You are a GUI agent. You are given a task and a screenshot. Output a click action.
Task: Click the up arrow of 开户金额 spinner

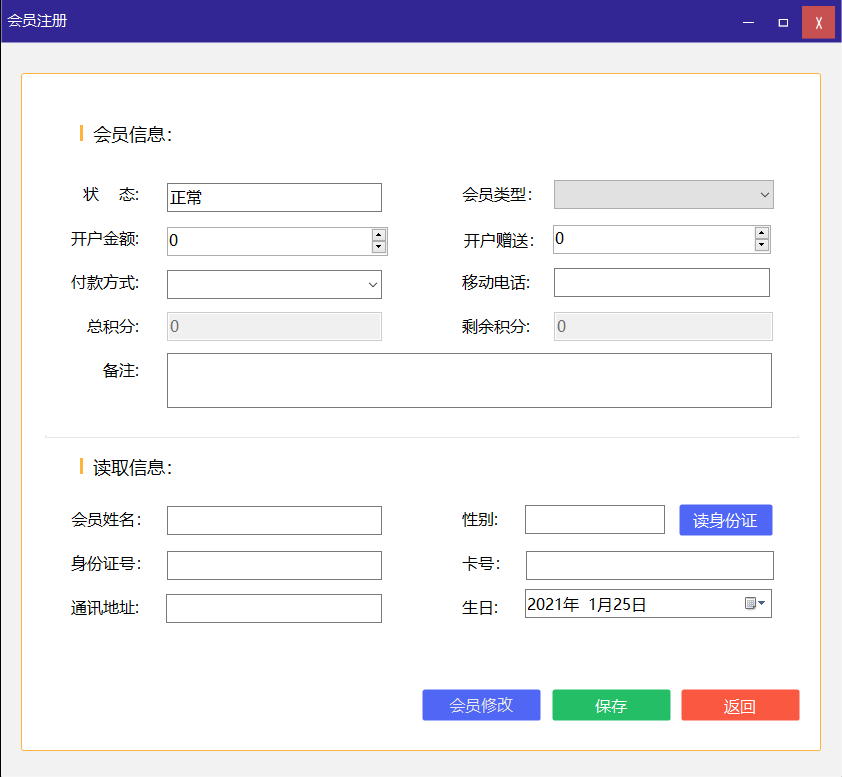click(x=379, y=235)
